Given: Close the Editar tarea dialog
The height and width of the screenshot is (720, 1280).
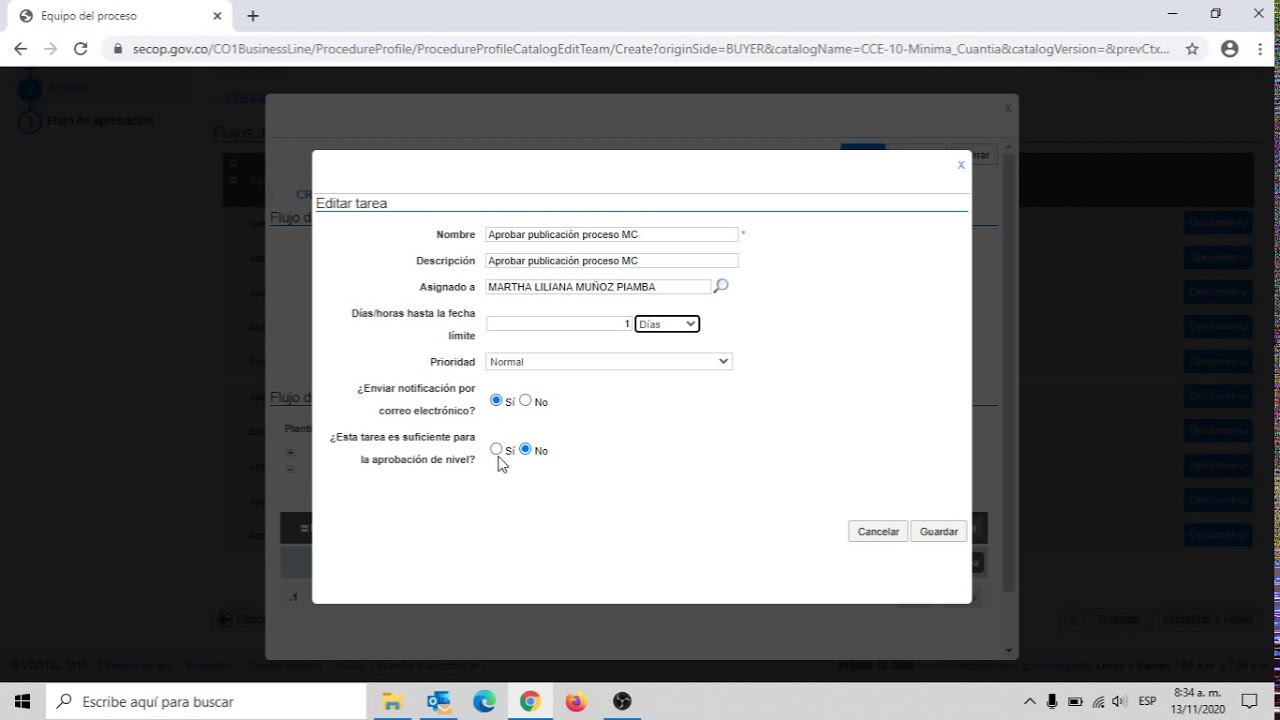Looking at the screenshot, I should point(961,165).
